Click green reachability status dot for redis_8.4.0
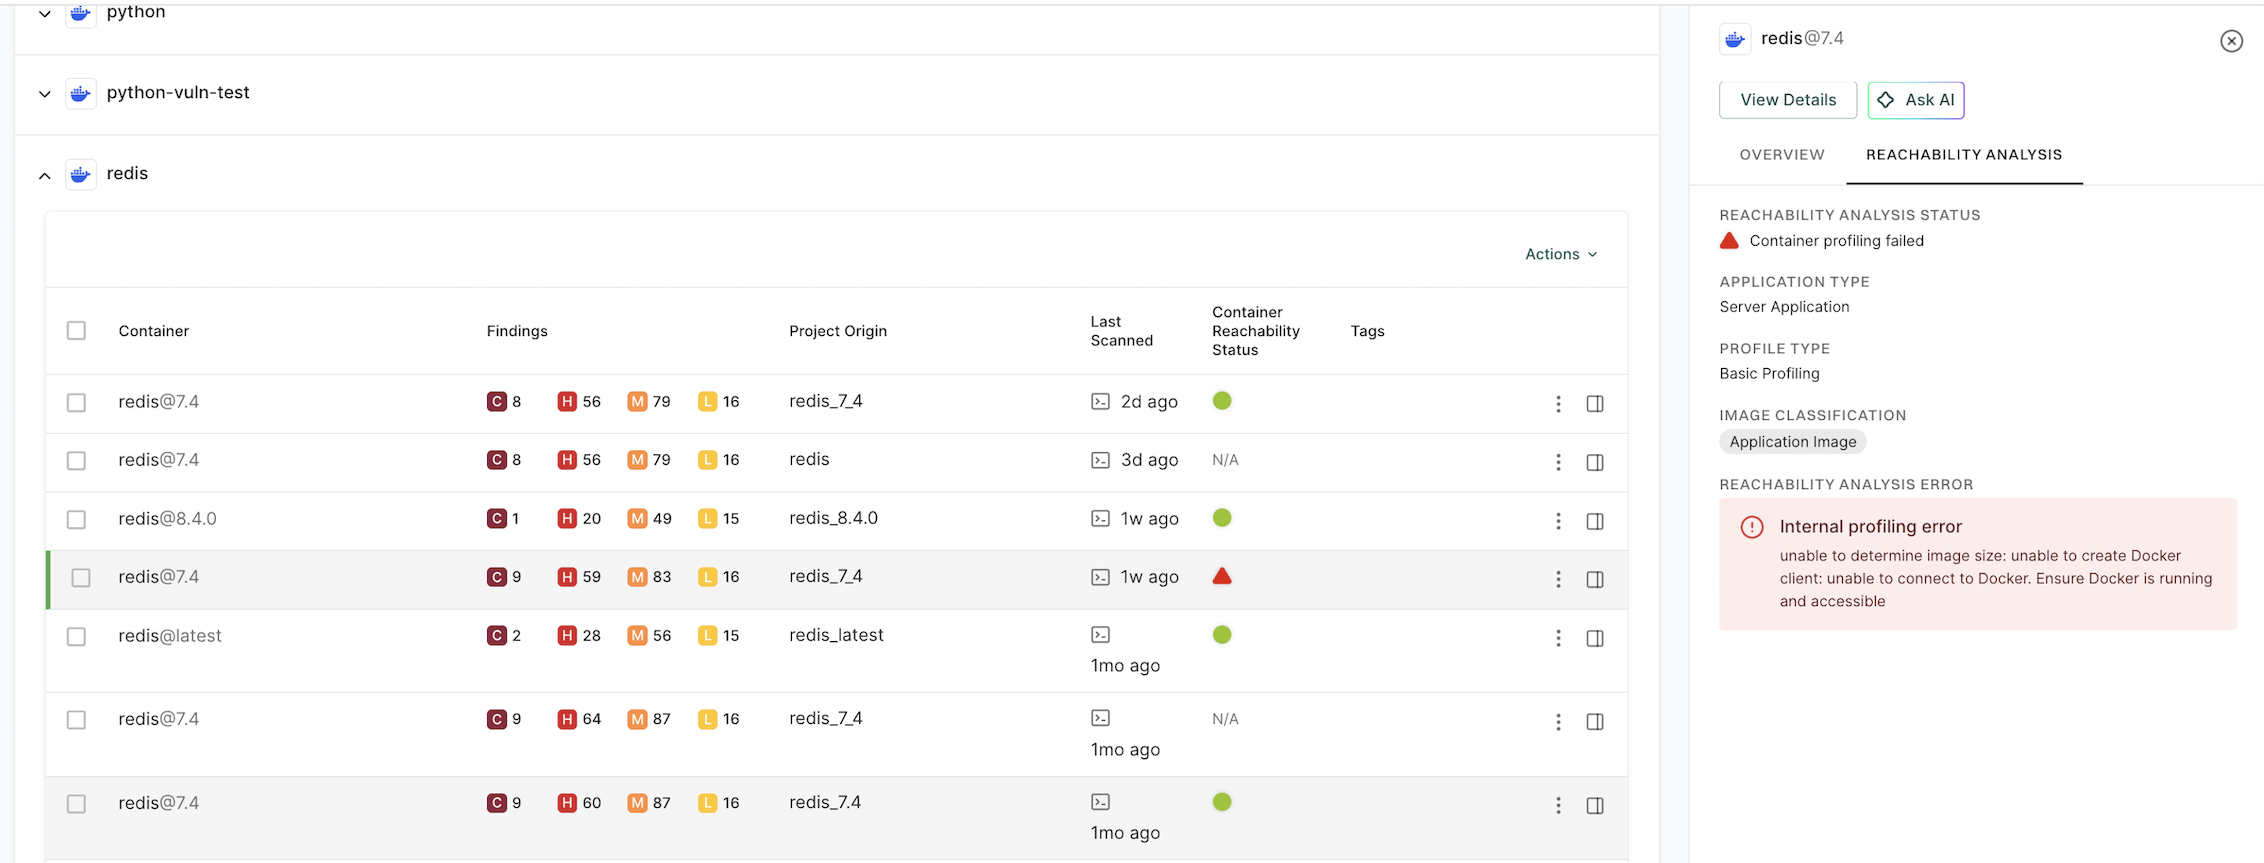The width and height of the screenshot is (2264, 863). pos(1221,518)
